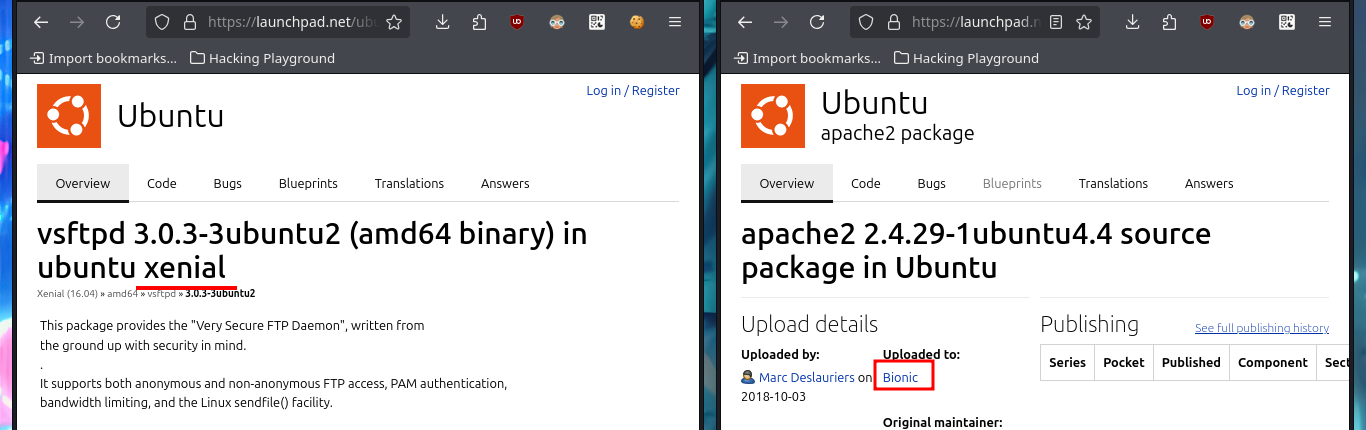The height and width of the screenshot is (430, 1366).
Task: Click the cookie extension icon in the toolbar
Action: point(636,22)
